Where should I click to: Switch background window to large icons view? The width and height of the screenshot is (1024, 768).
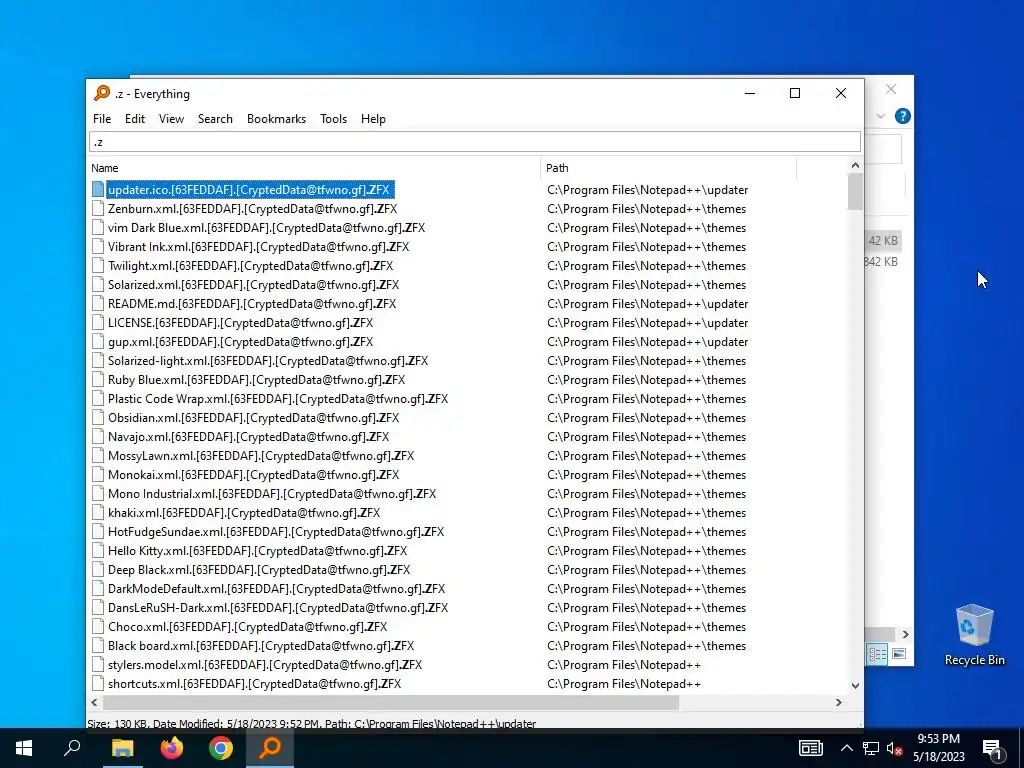coord(899,654)
